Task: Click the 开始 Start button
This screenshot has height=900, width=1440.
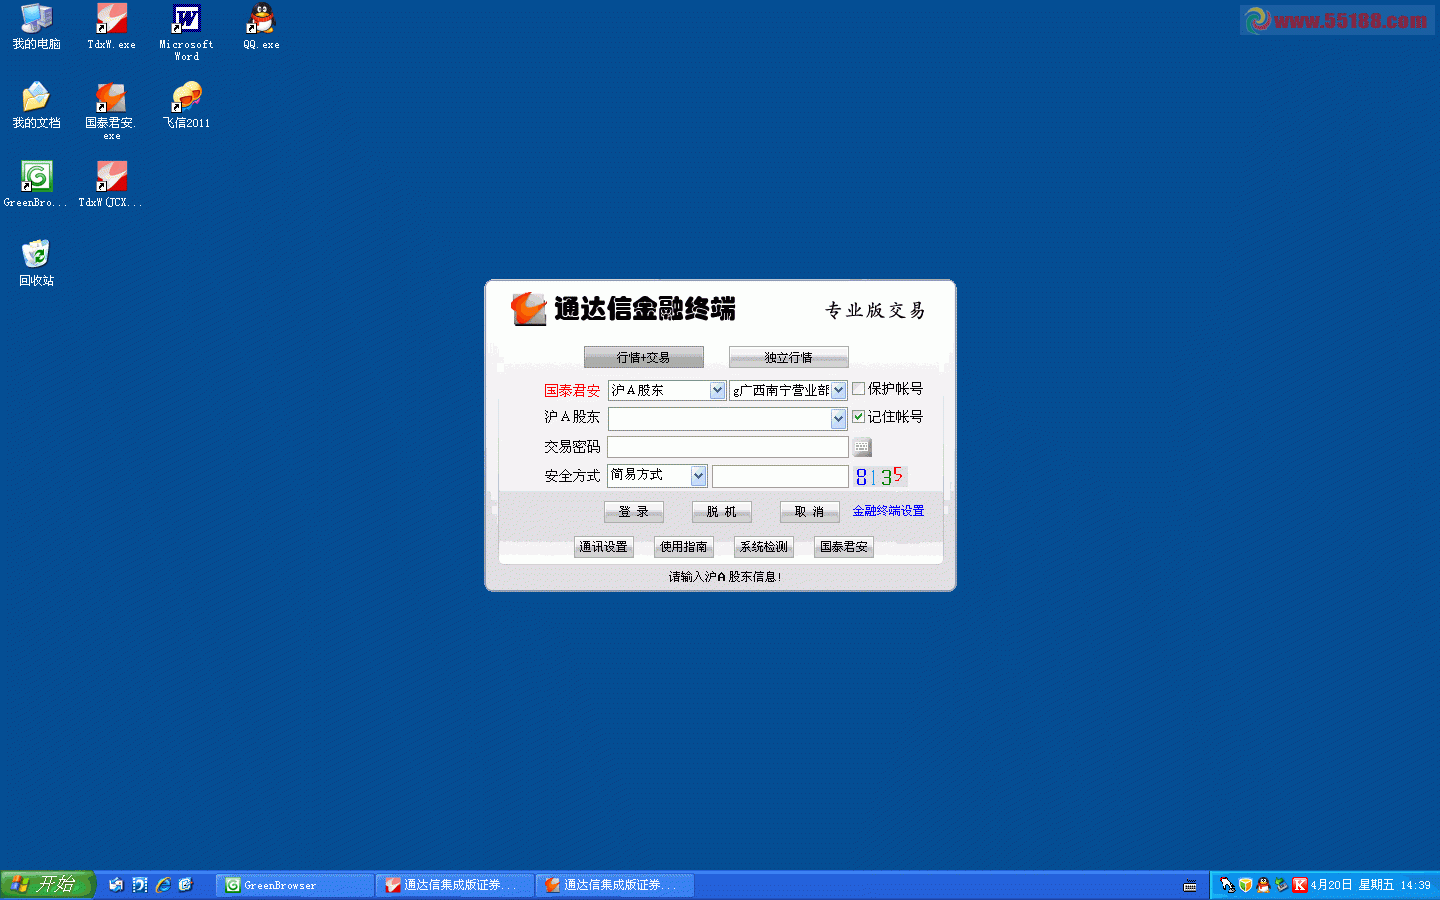Action: click(47, 885)
